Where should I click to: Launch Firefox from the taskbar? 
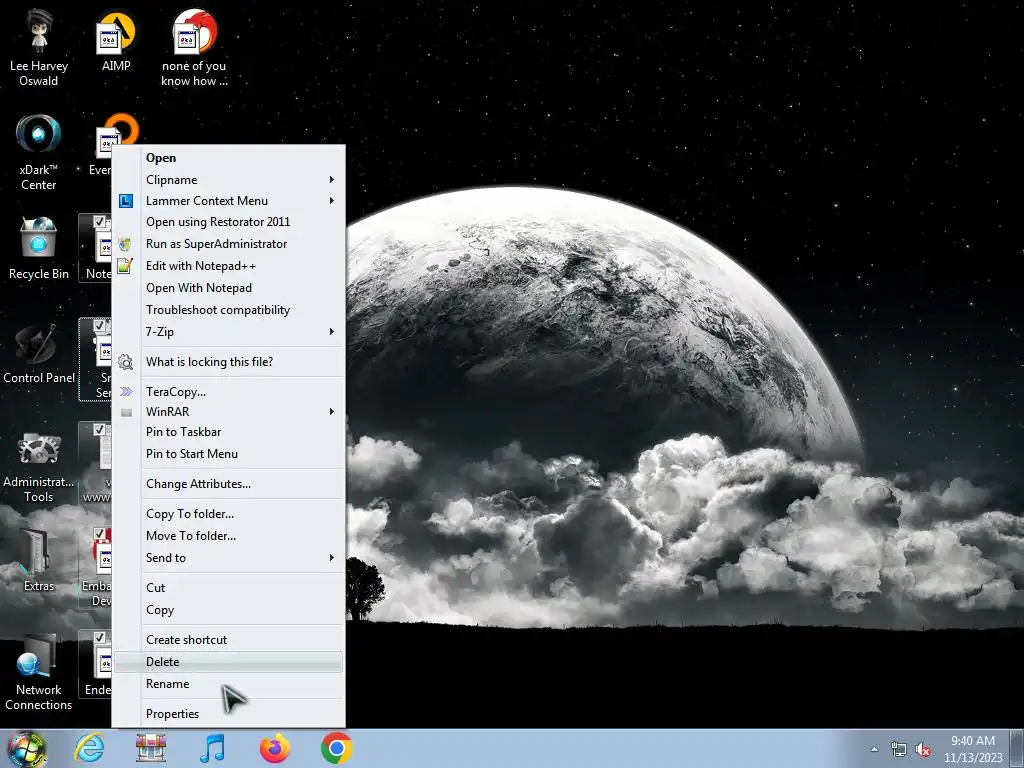click(x=274, y=748)
